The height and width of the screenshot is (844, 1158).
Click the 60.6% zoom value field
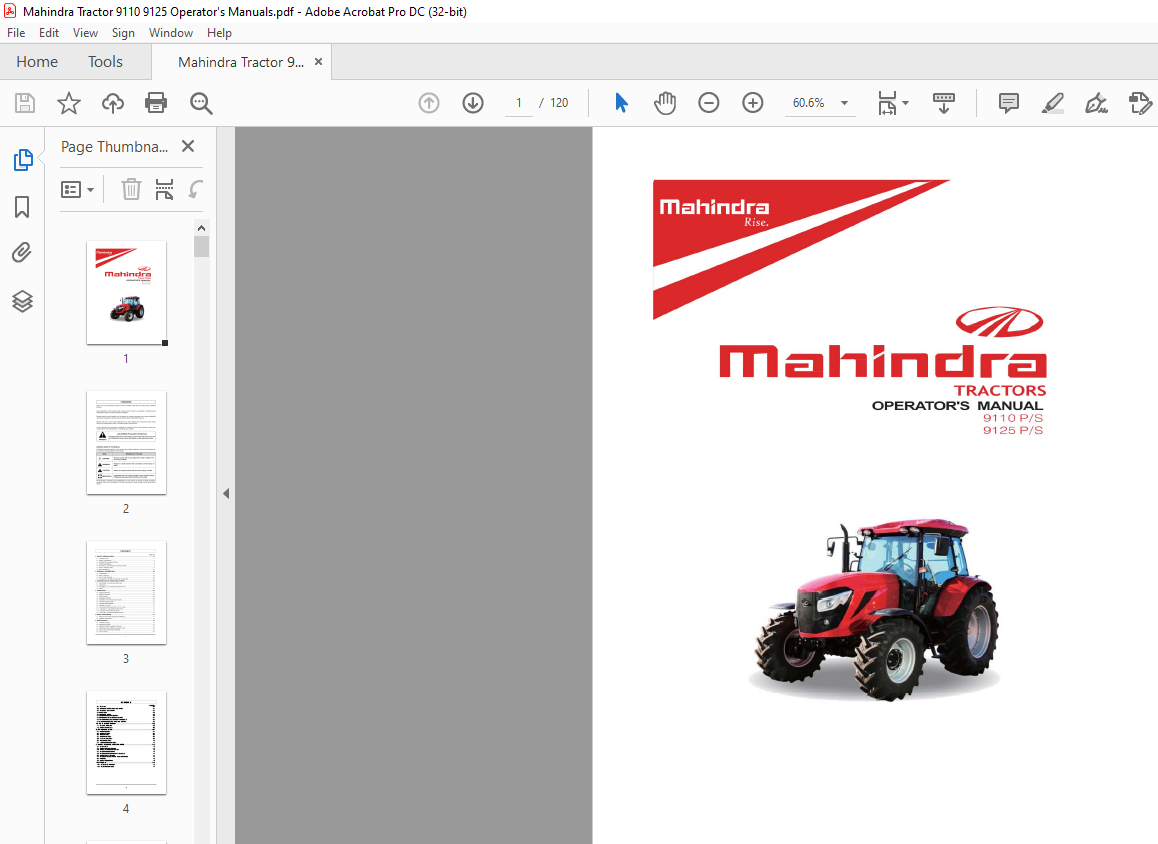809,103
